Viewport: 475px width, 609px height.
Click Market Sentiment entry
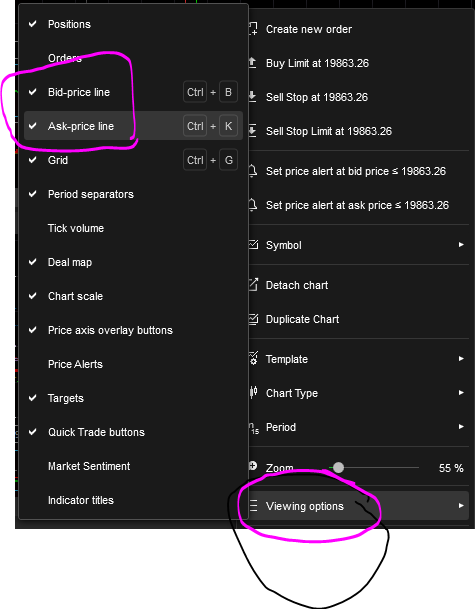89,466
